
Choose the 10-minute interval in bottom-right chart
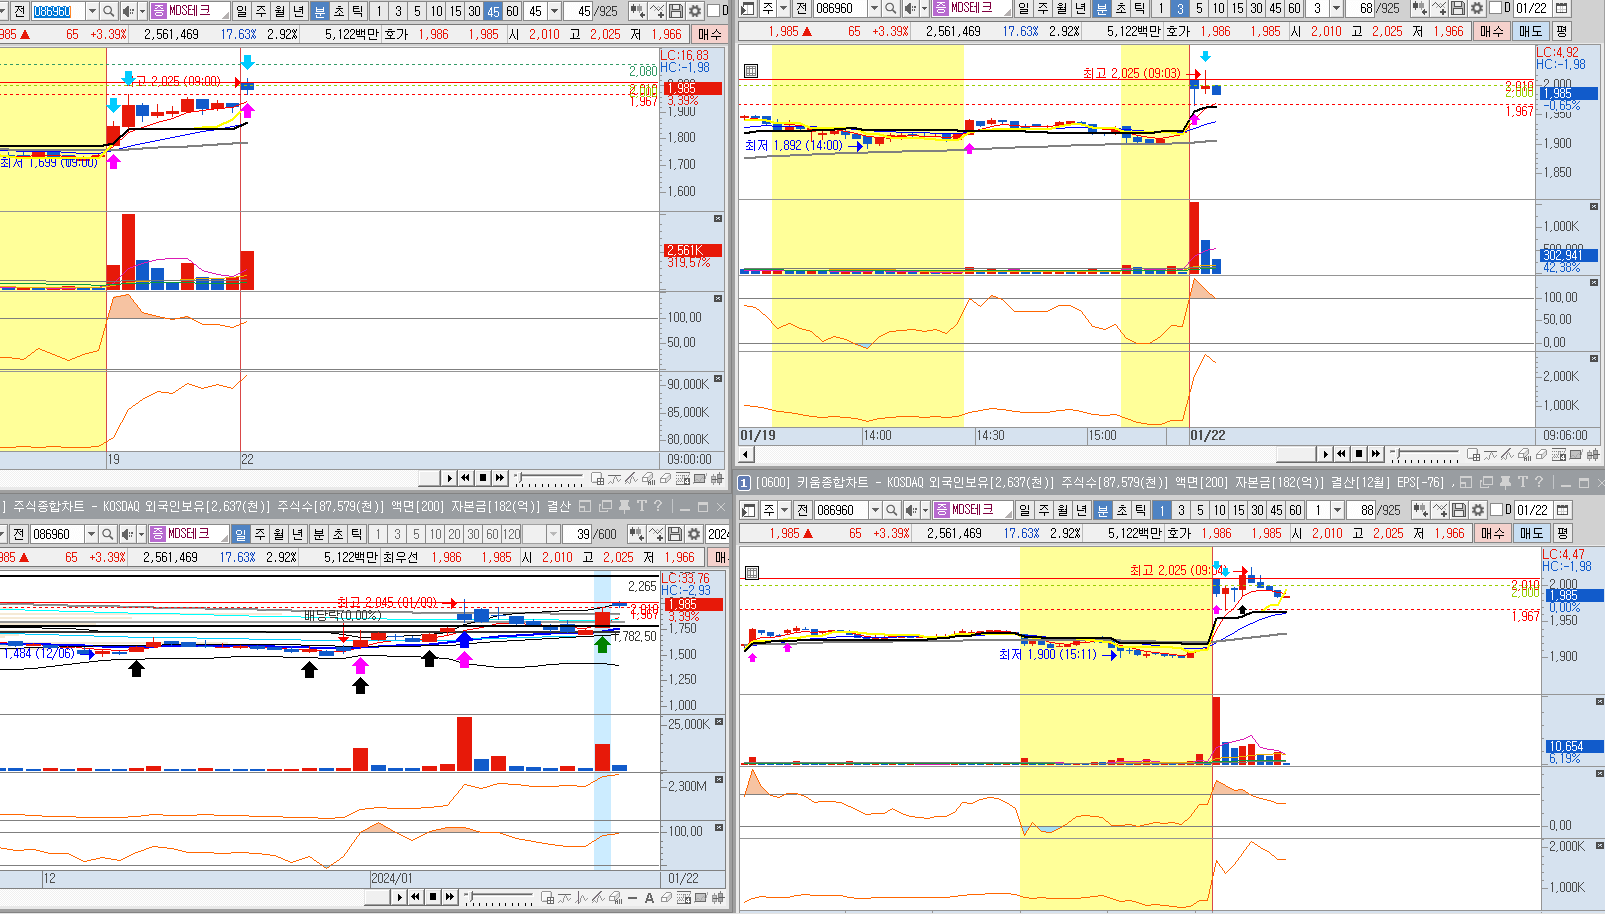[x=1220, y=510]
